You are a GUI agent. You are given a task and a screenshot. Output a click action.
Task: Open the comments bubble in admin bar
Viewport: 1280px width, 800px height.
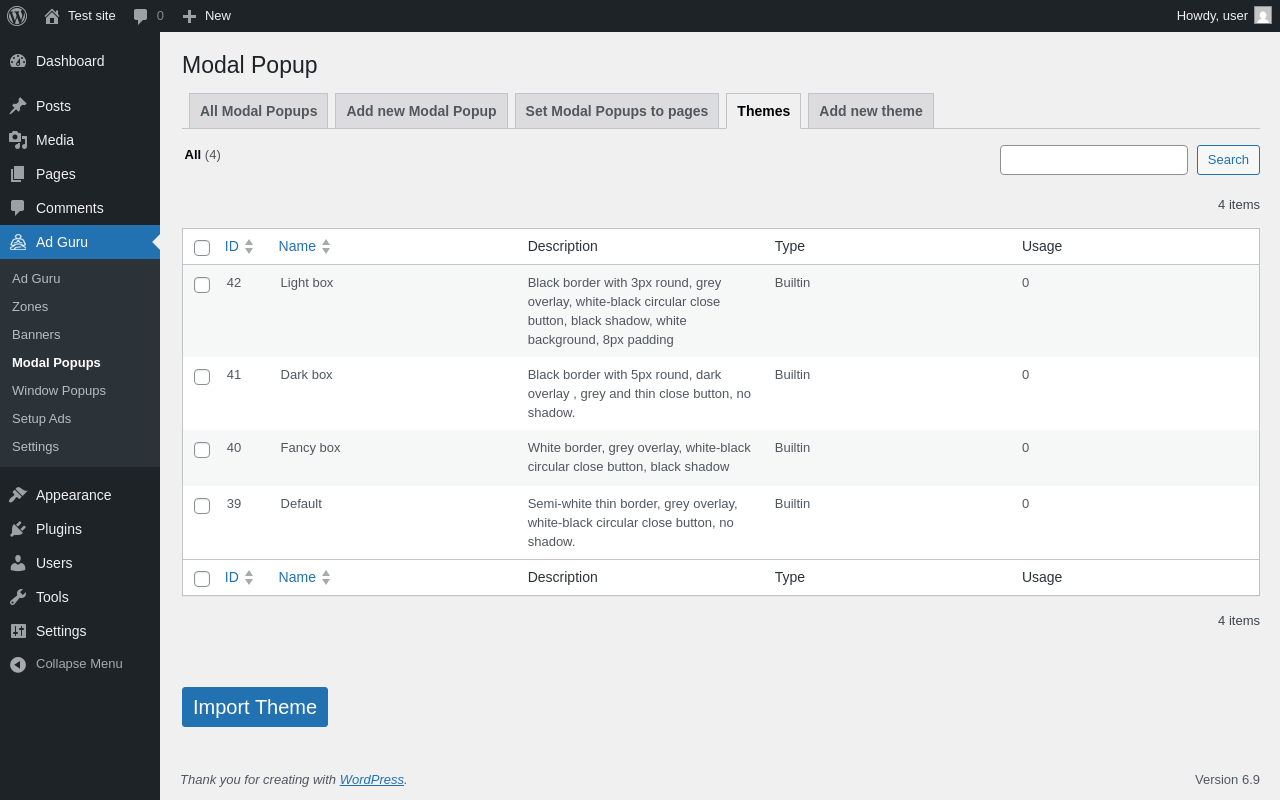[x=141, y=16]
